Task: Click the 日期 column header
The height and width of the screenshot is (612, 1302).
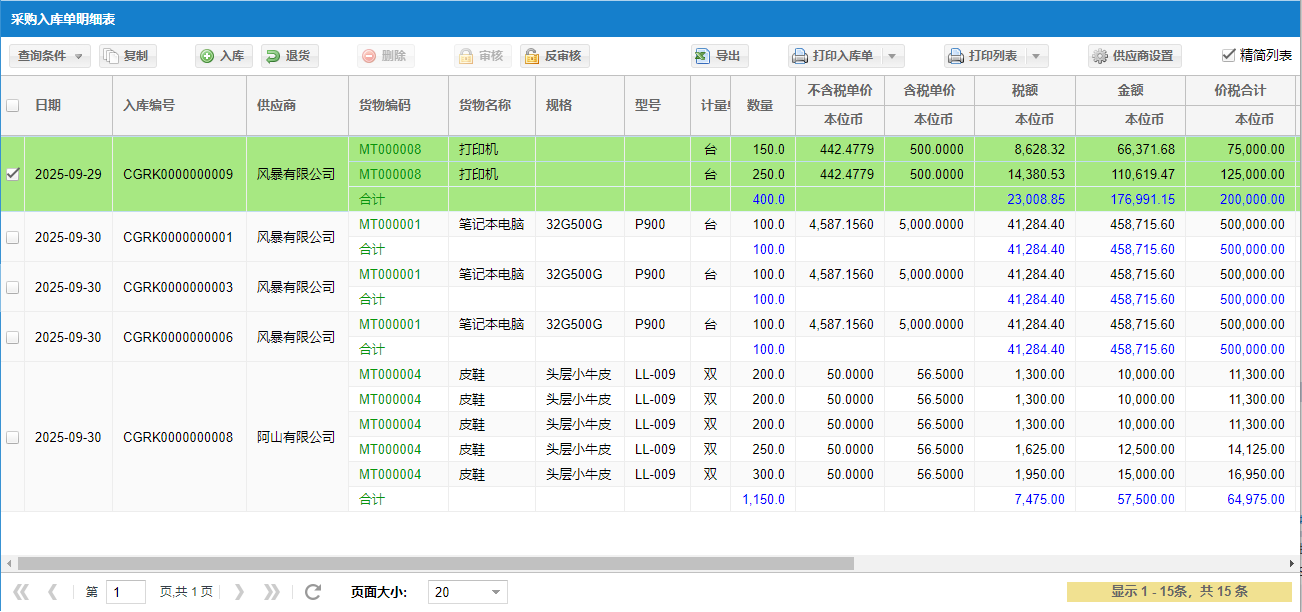Action: click(48, 105)
